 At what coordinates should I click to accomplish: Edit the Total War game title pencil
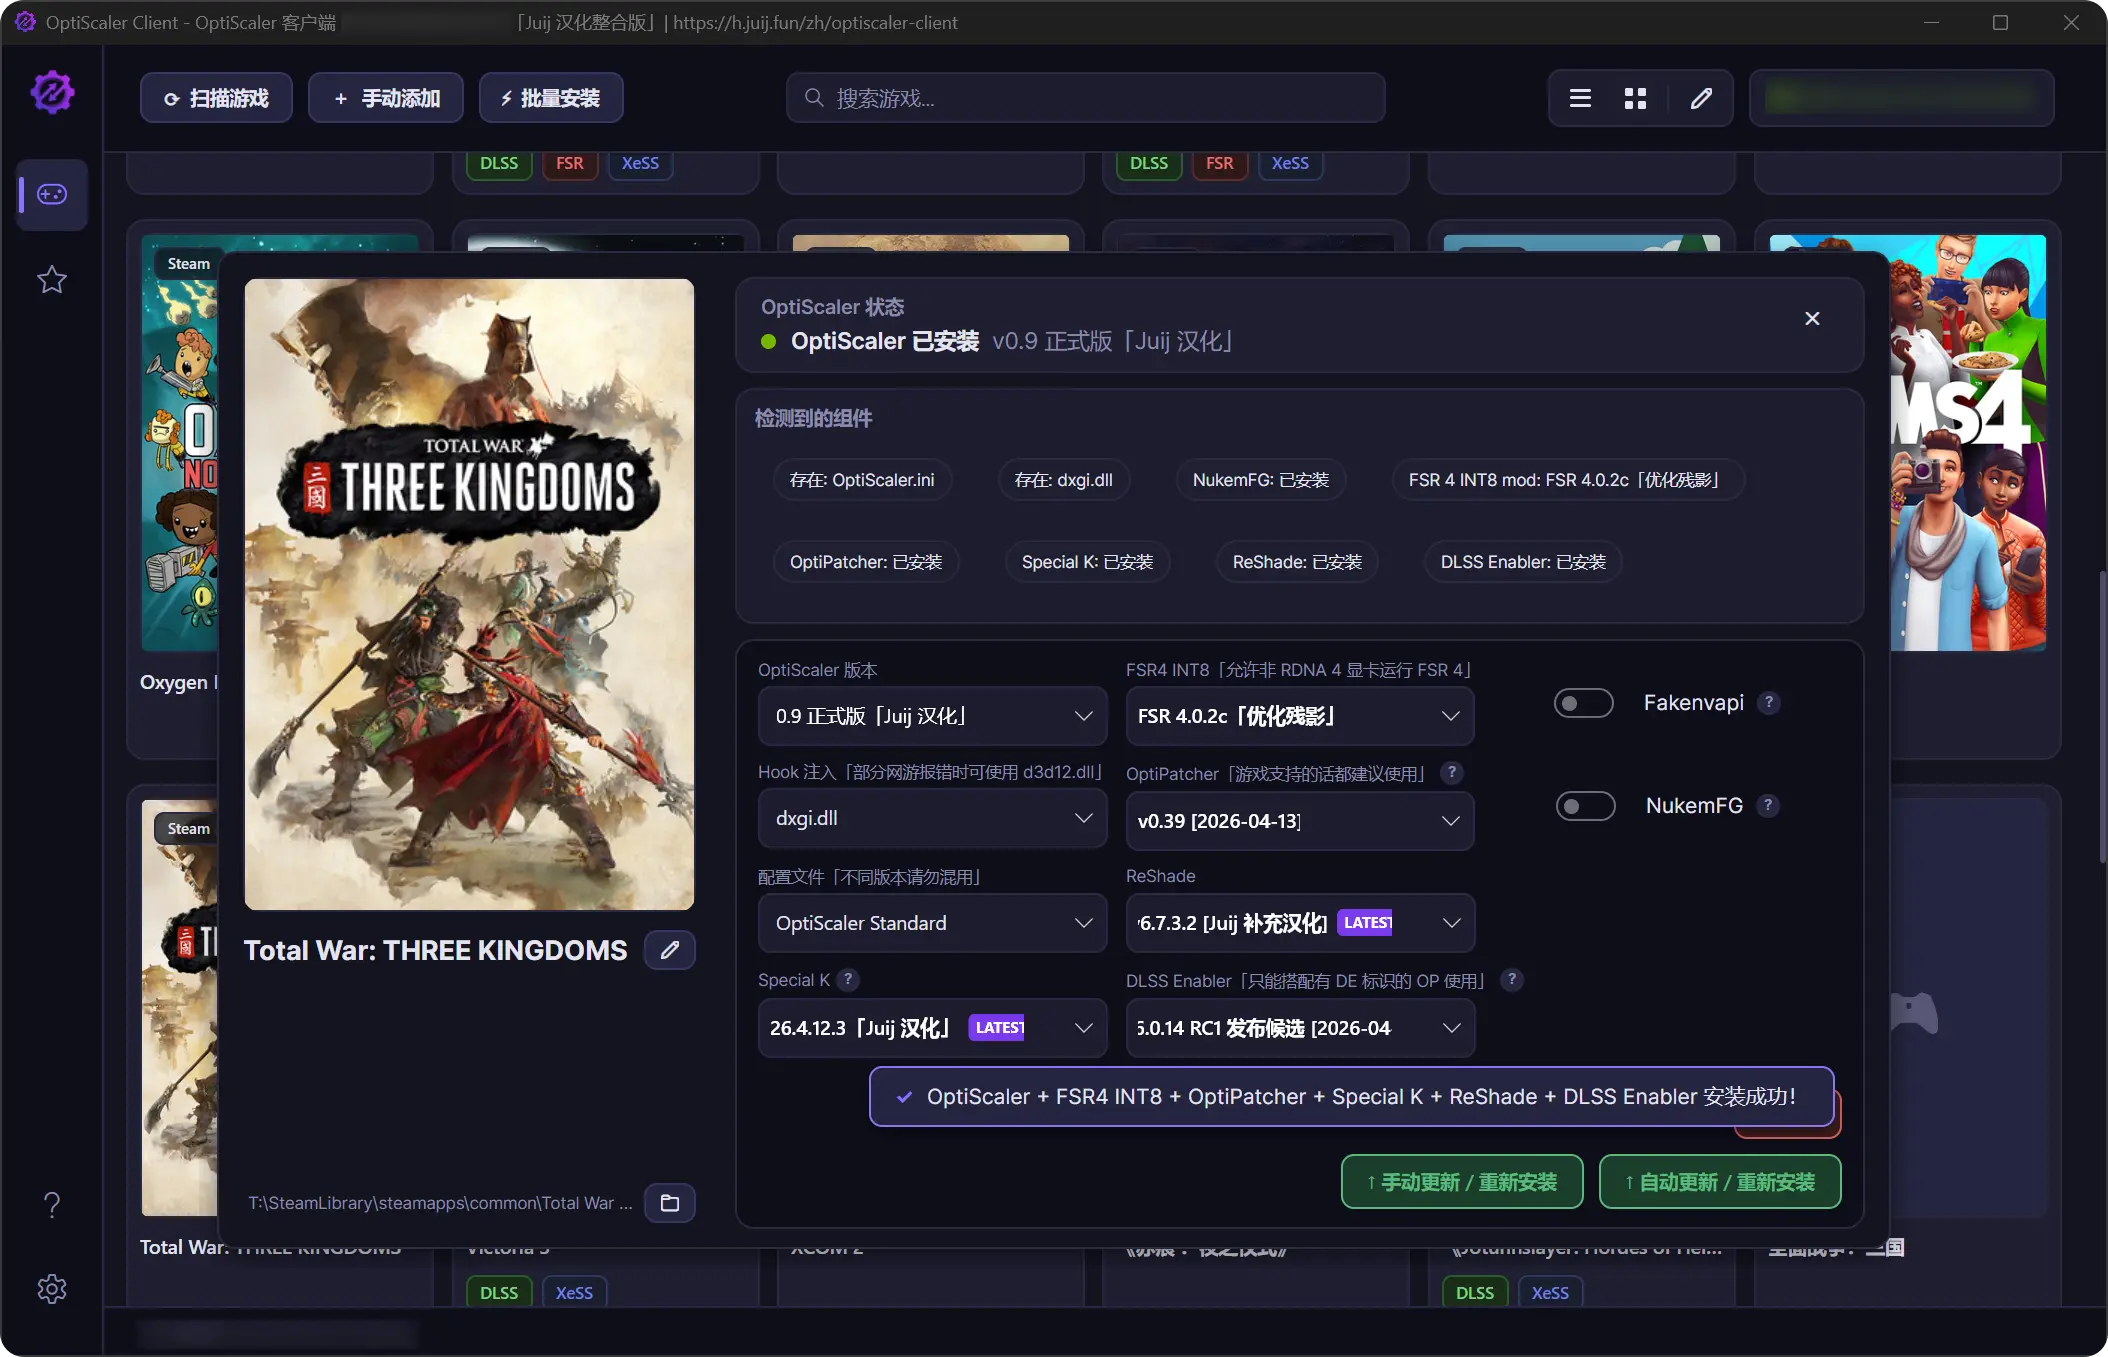point(669,950)
